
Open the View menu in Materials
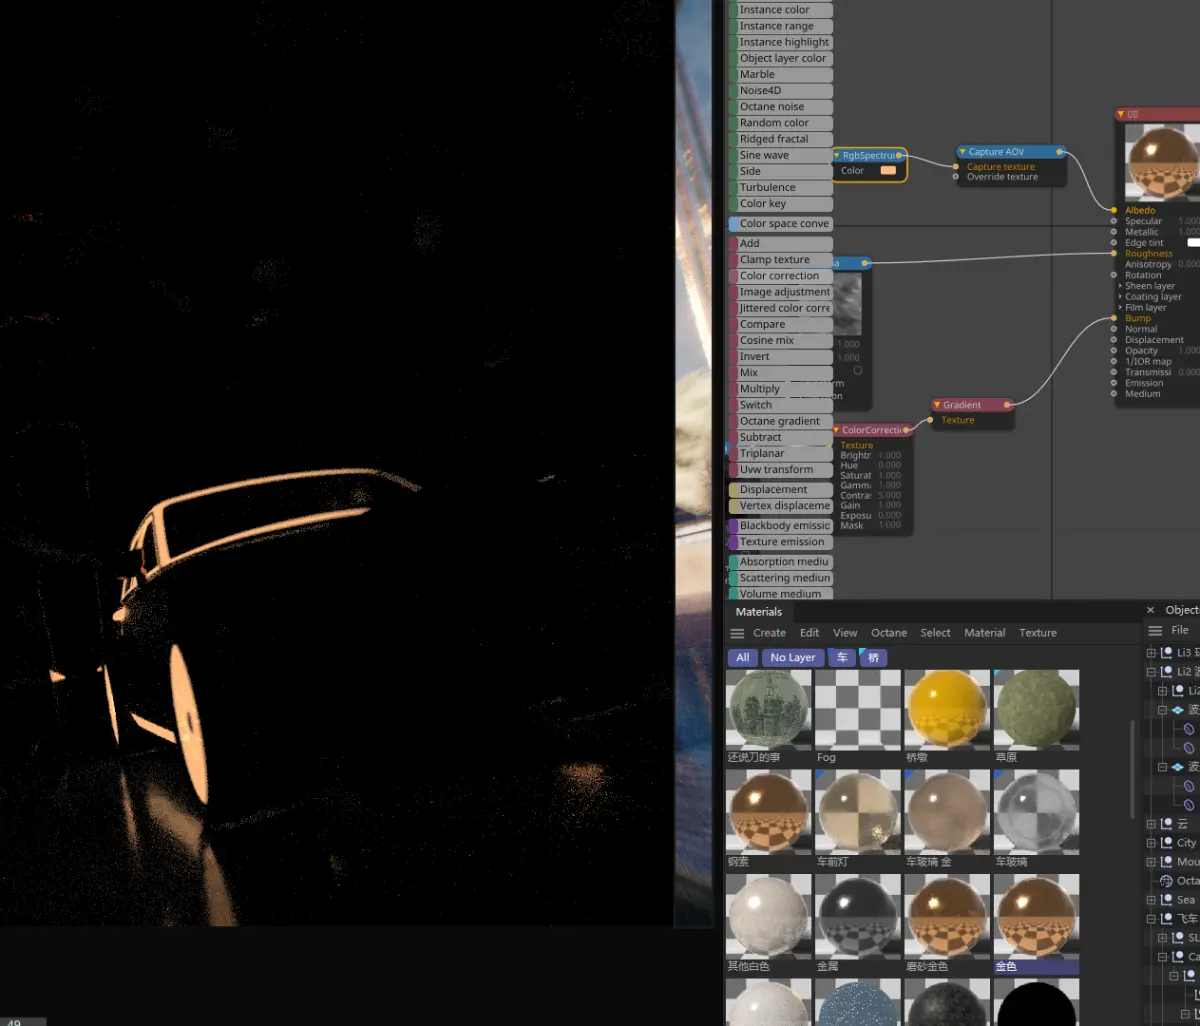pos(845,633)
